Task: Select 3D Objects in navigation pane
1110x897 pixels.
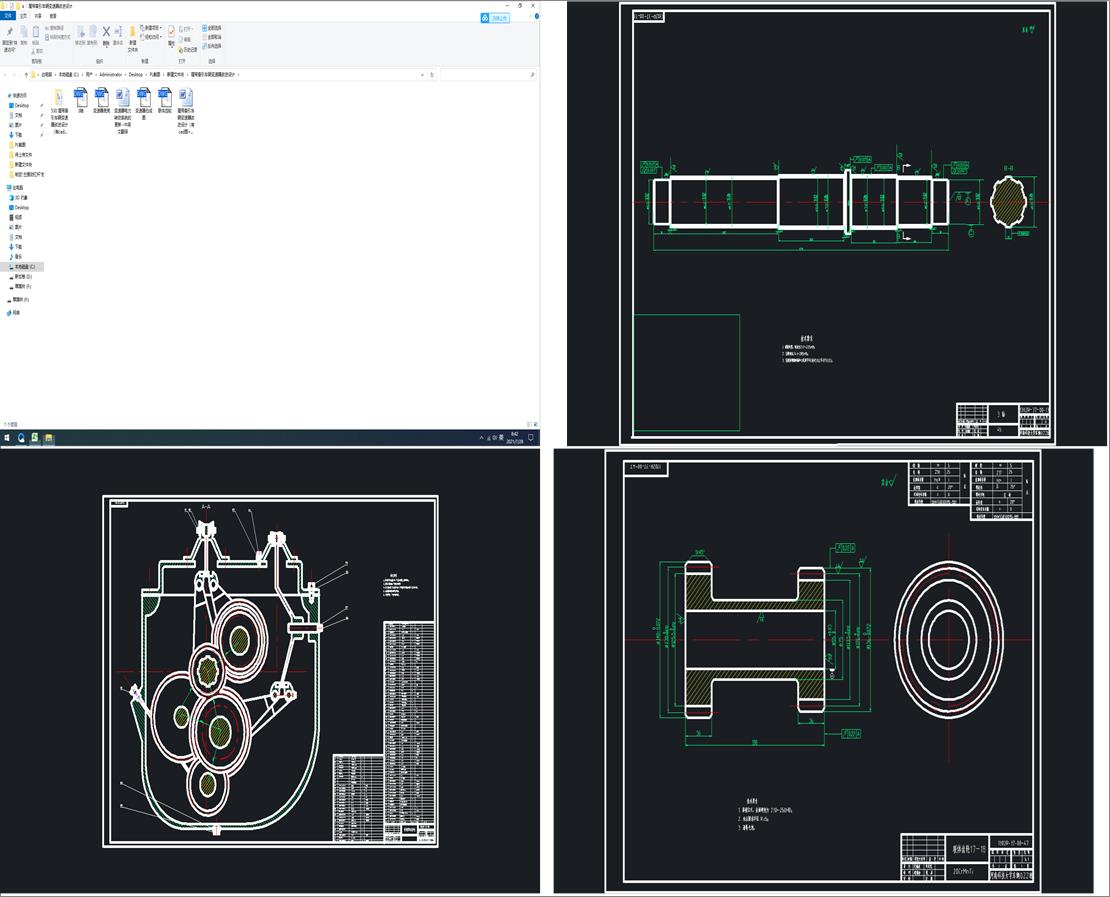Action: click(22, 197)
